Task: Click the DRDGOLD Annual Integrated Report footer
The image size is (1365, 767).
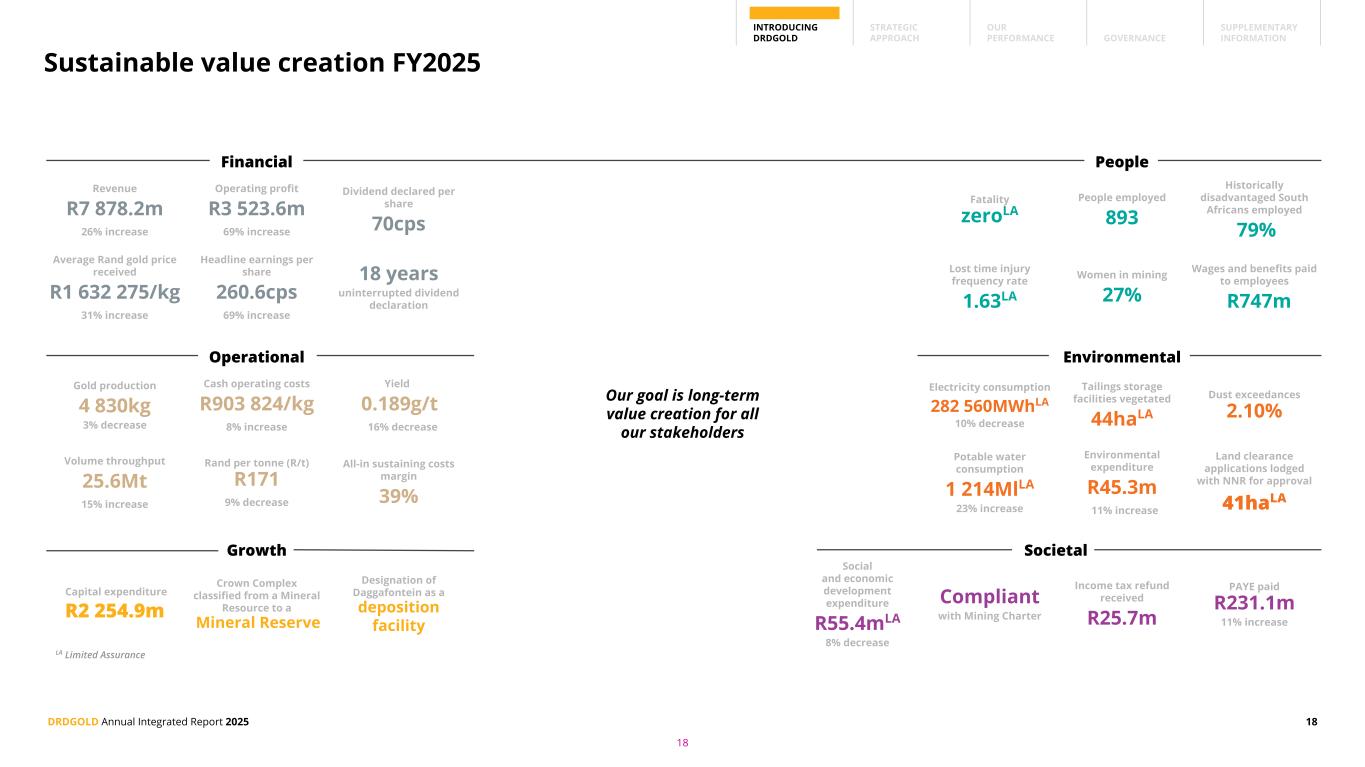Action: tap(146, 721)
